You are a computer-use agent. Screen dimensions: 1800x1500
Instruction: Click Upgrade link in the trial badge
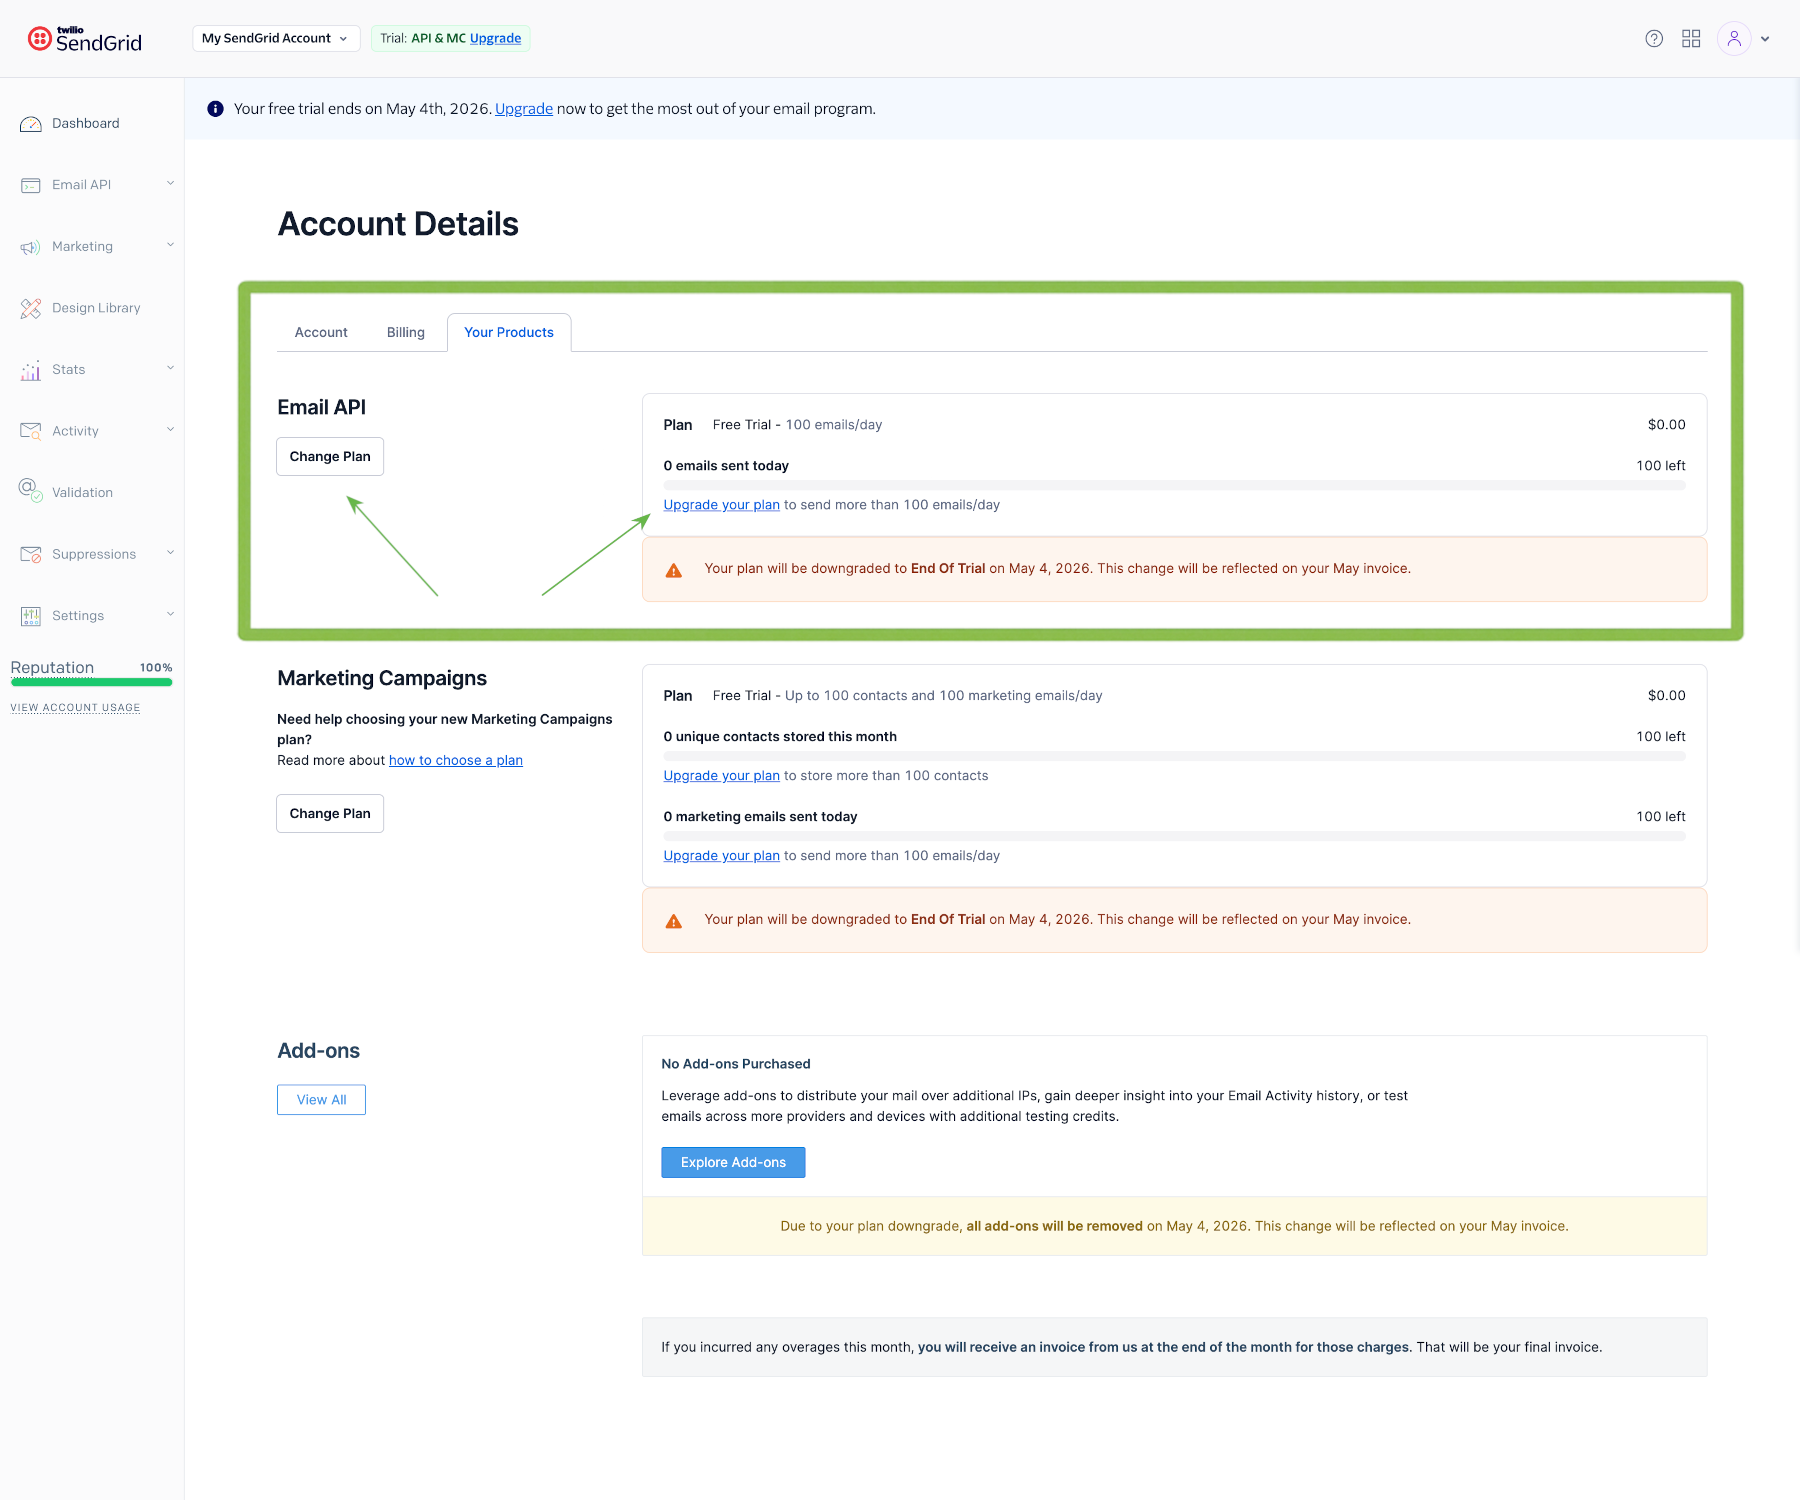(496, 38)
